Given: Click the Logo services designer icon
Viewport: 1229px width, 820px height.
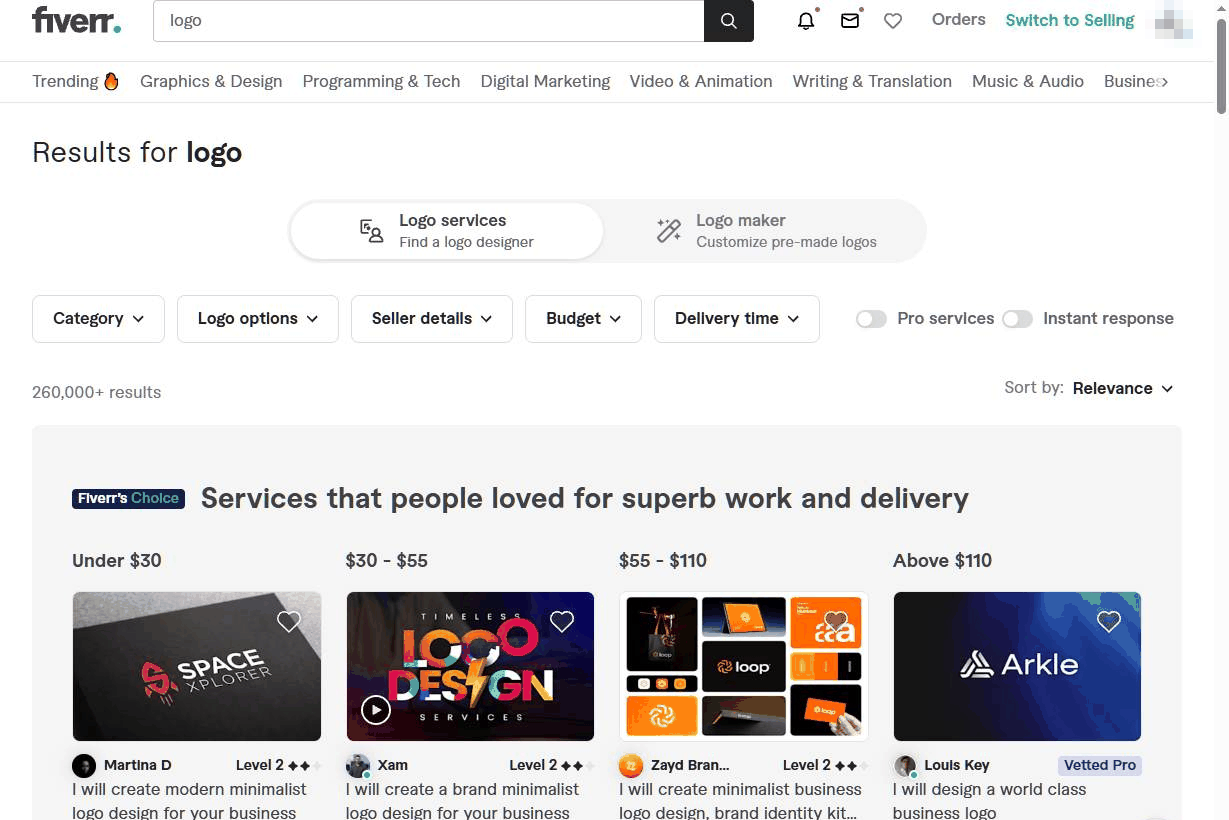Looking at the screenshot, I should click(371, 231).
